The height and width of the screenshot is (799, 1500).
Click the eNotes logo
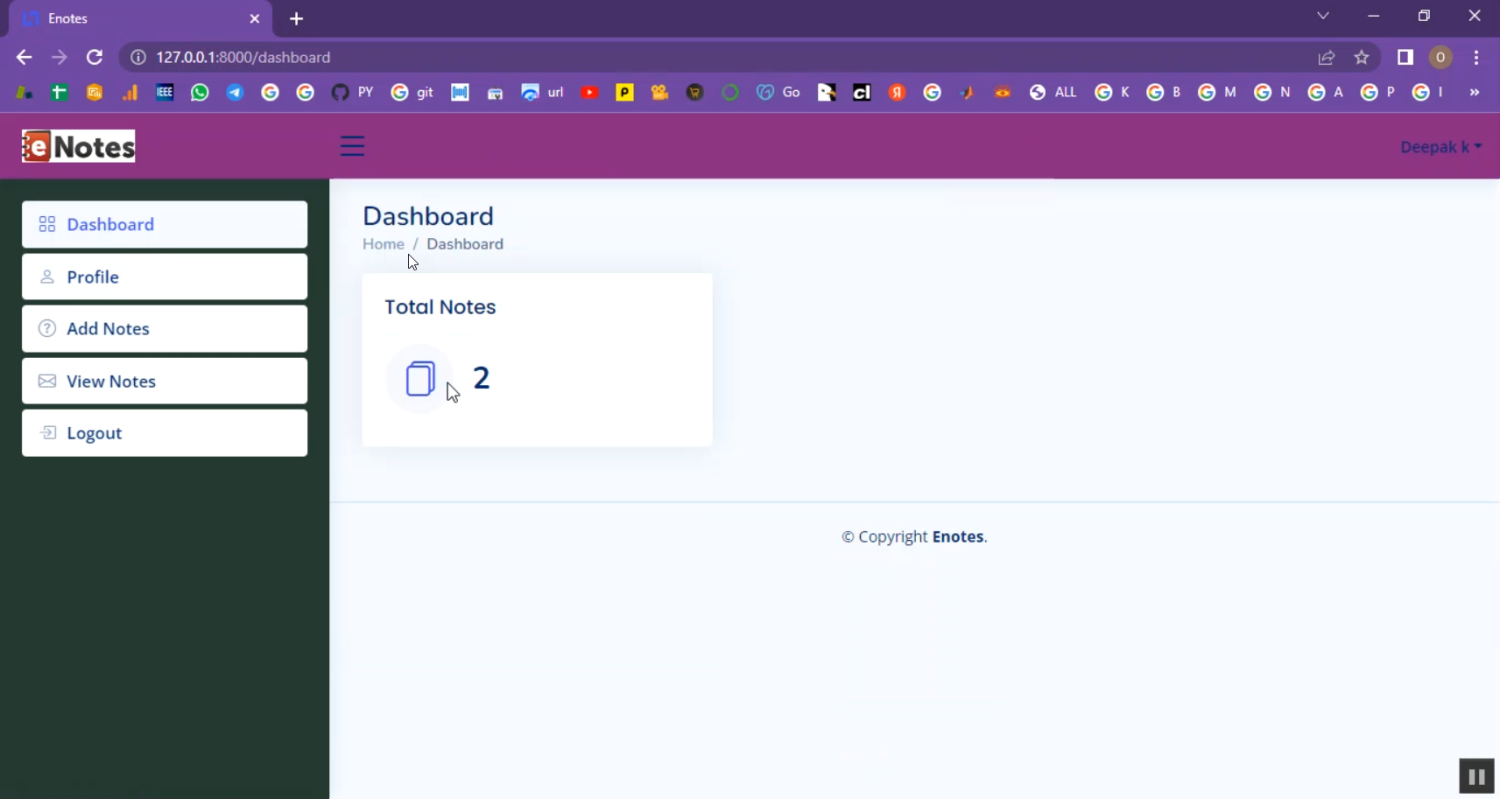(79, 147)
